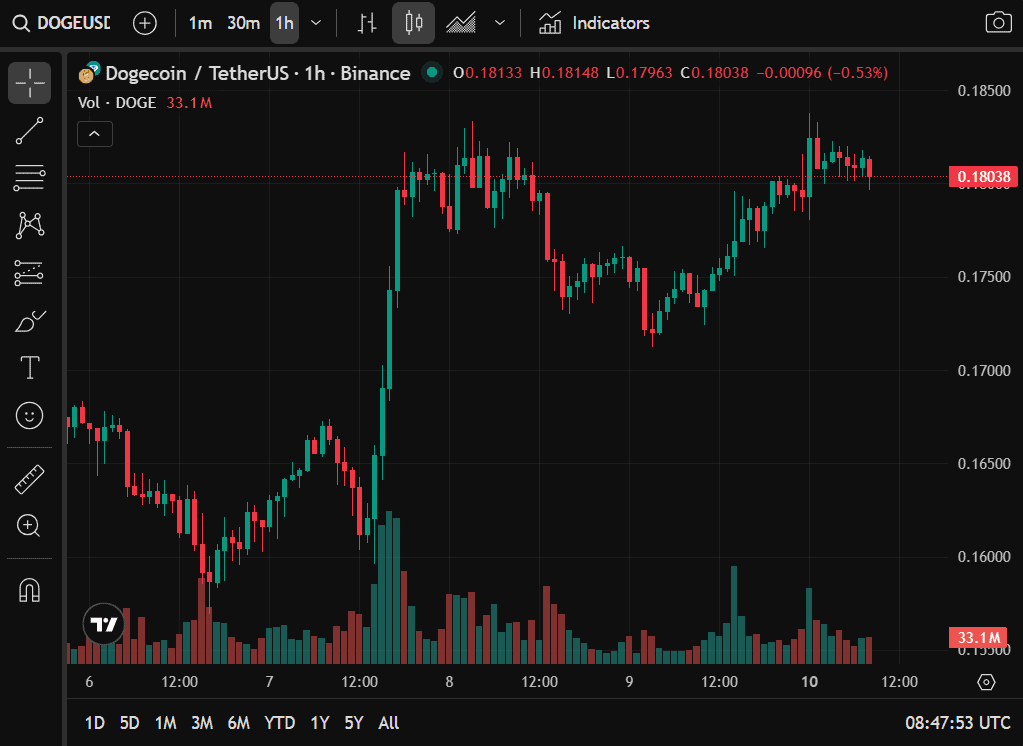Select the Trend line drawing tool
The width and height of the screenshot is (1023, 746).
click(x=29, y=130)
